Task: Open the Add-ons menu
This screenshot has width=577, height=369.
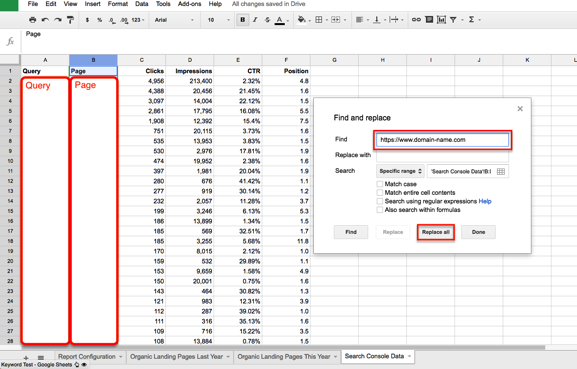Action: (x=189, y=4)
